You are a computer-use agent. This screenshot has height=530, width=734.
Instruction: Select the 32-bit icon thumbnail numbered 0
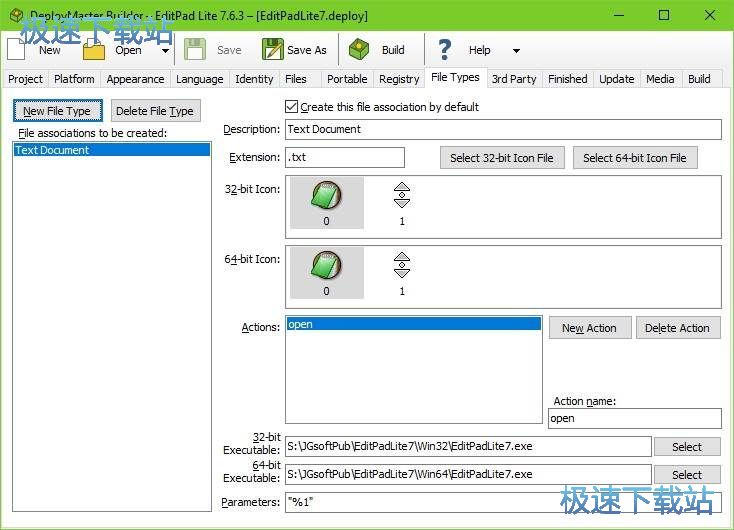pos(327,203)
